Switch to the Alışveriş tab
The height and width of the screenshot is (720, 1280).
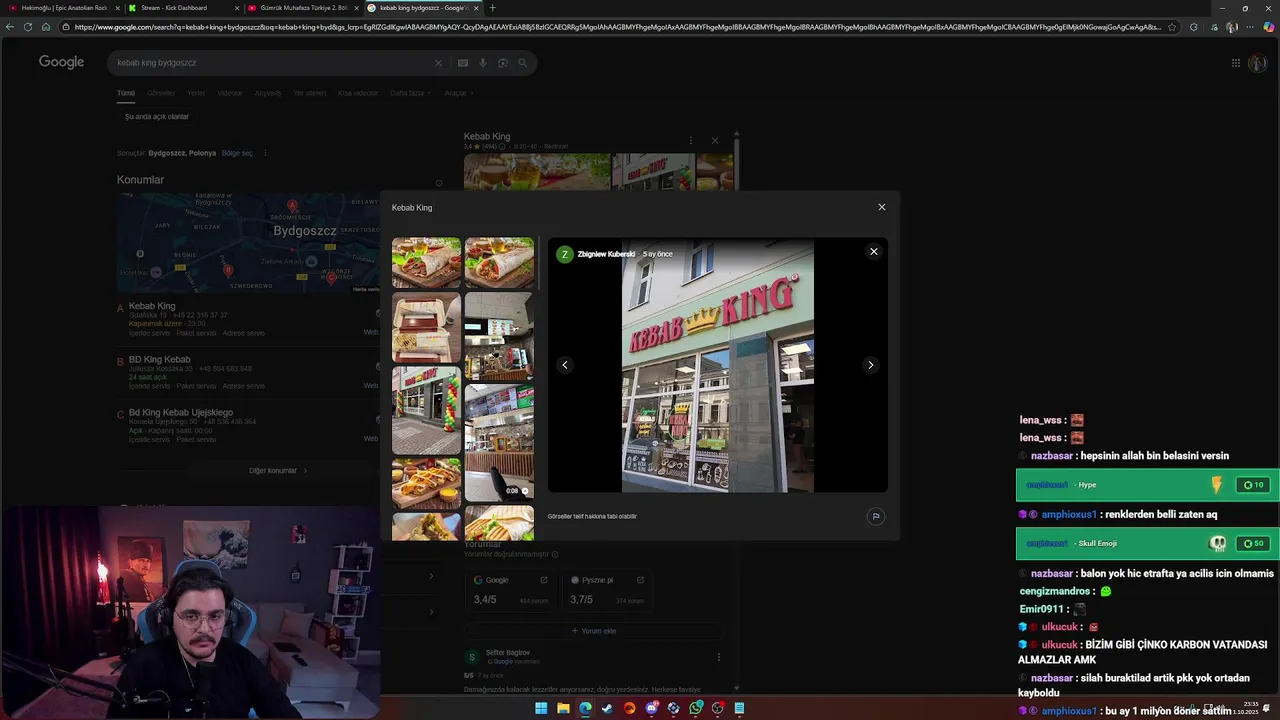click(268, 93)
